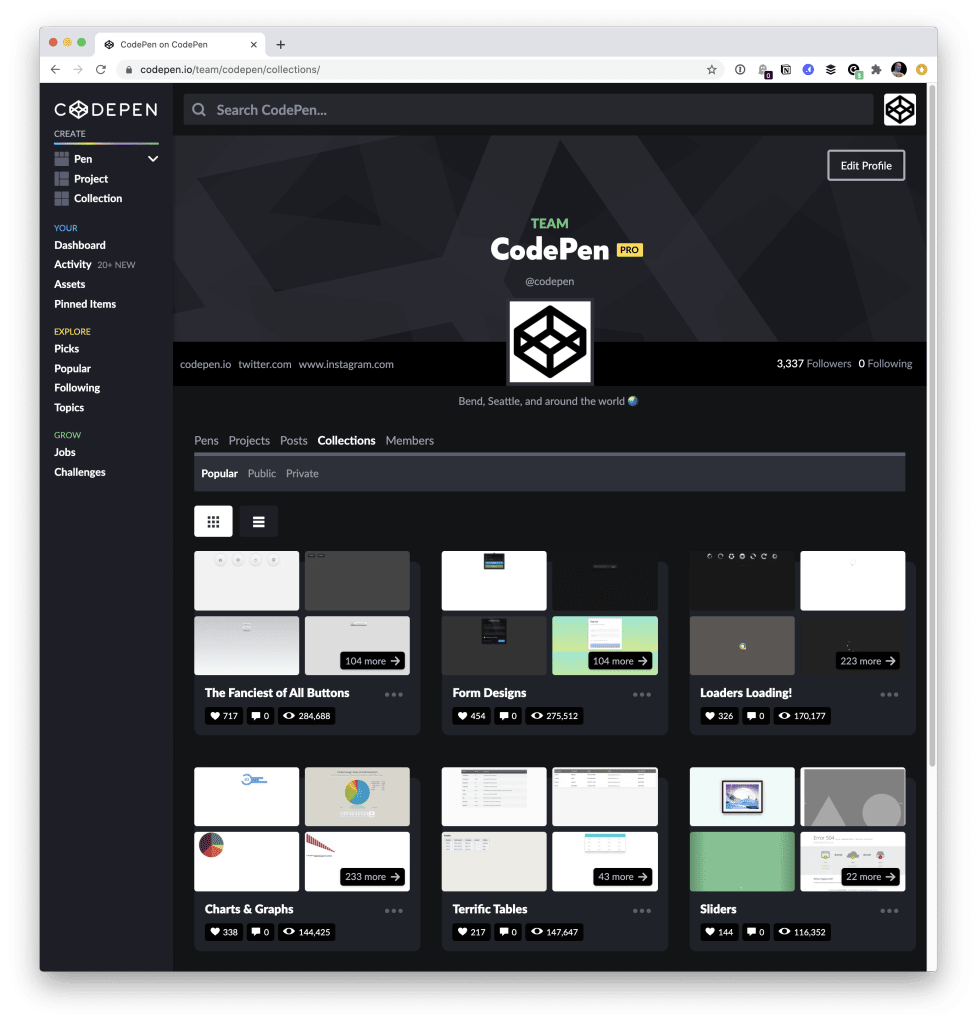Open Challenges in sidebar
The width and height of the screenshot is (977, 1024).
[x=80, y=472]
